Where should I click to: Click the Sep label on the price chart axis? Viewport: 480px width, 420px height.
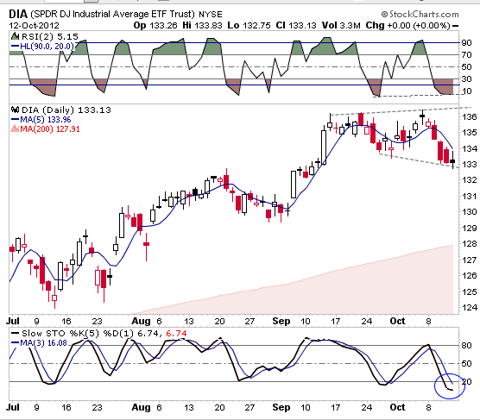coord(281,321)
